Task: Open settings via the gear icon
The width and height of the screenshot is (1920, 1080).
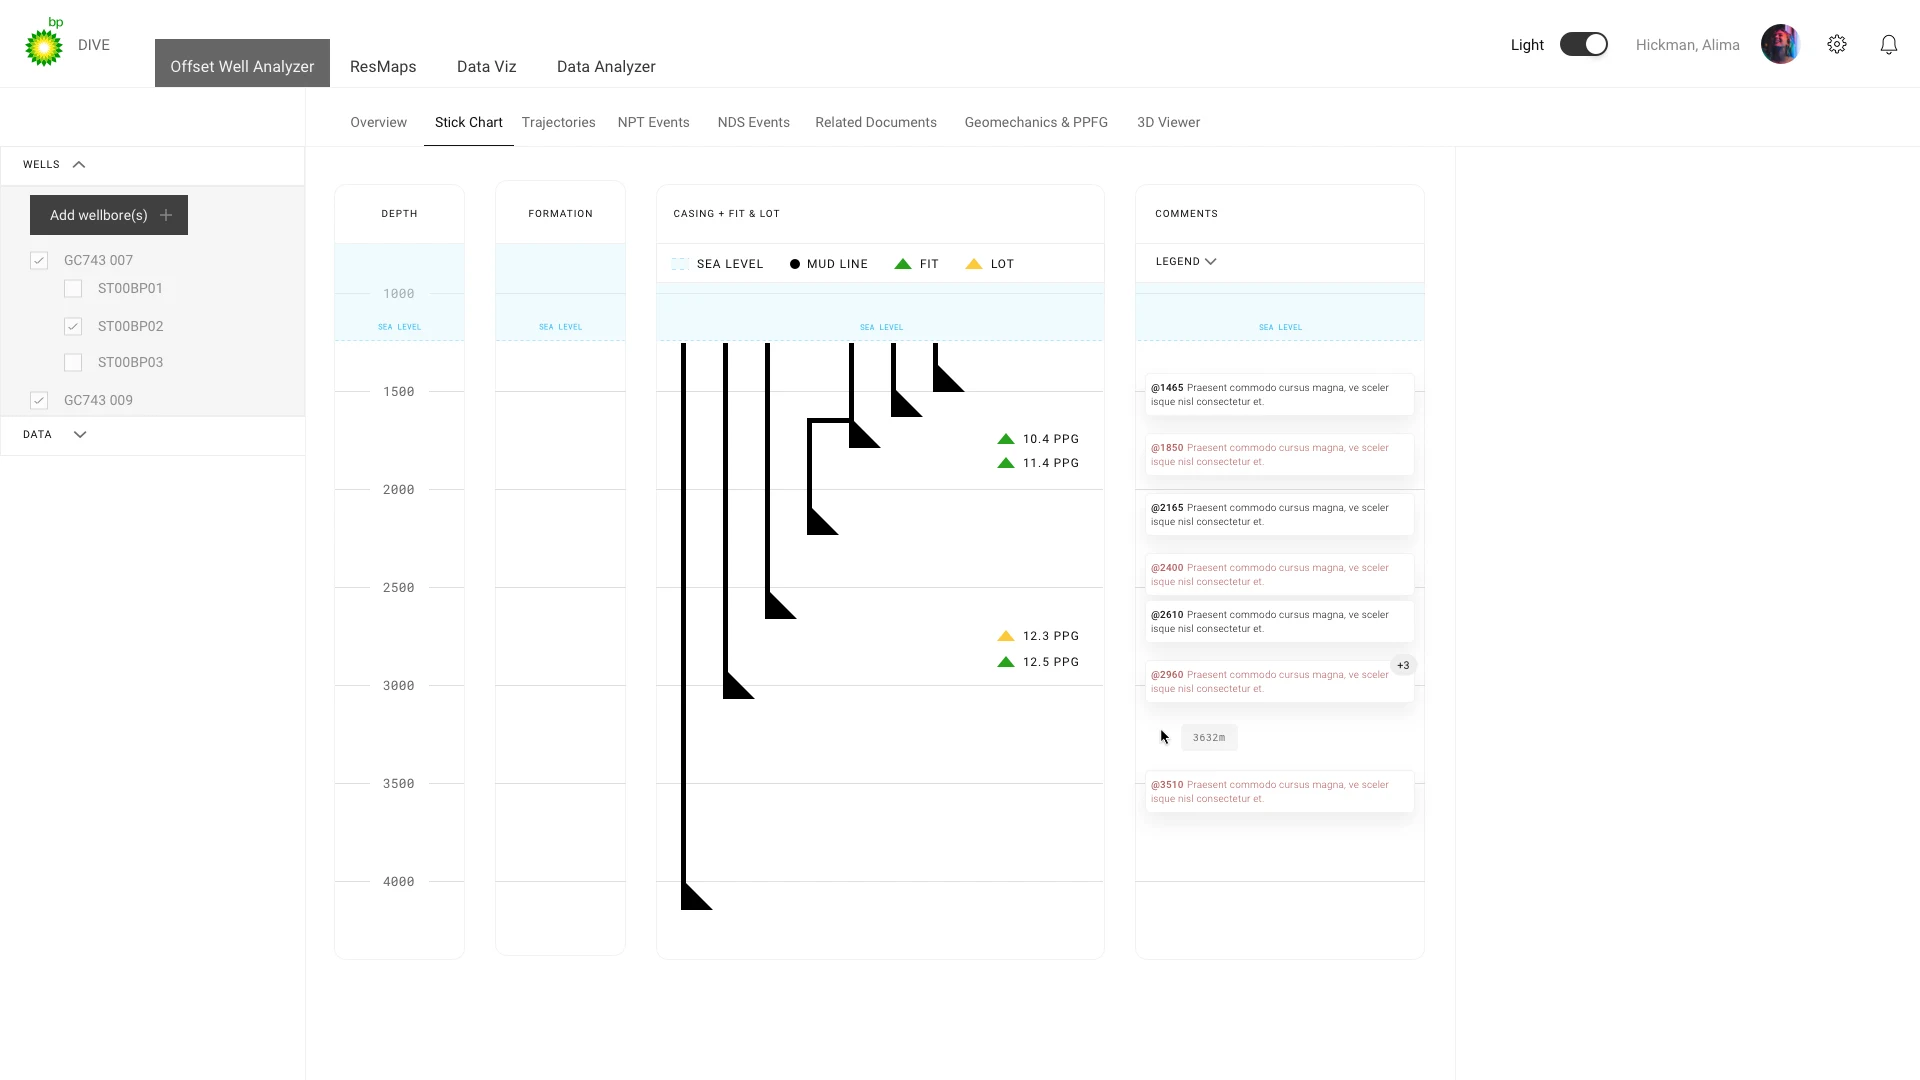Action: (x=1837, y=44)
